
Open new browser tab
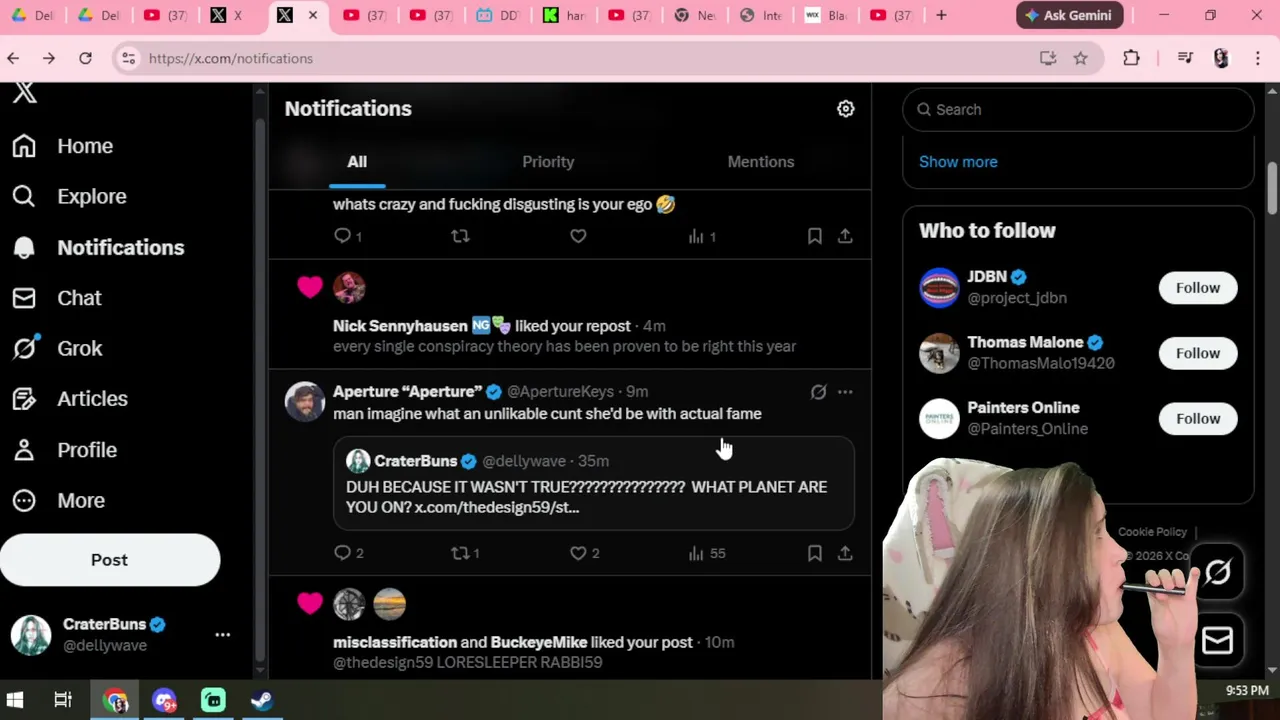pos(941,15)
